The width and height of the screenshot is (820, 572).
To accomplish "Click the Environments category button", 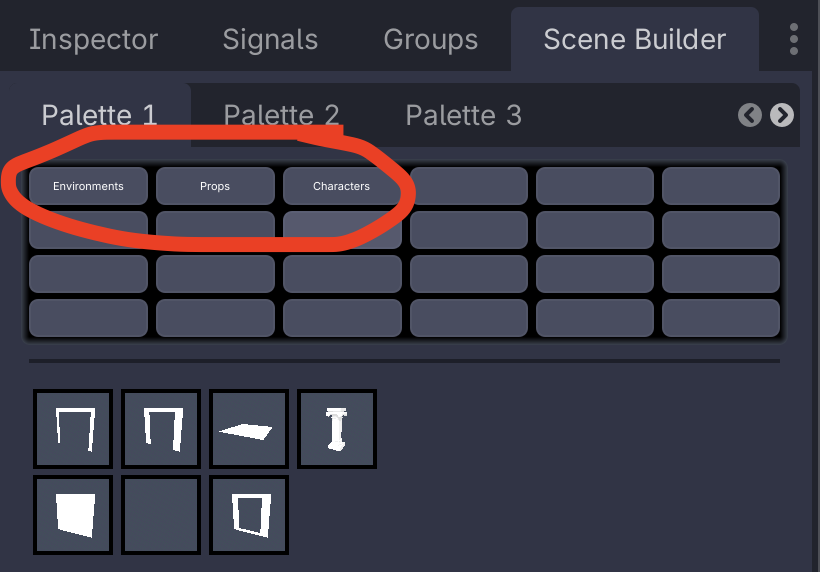I will click(88, 186).
